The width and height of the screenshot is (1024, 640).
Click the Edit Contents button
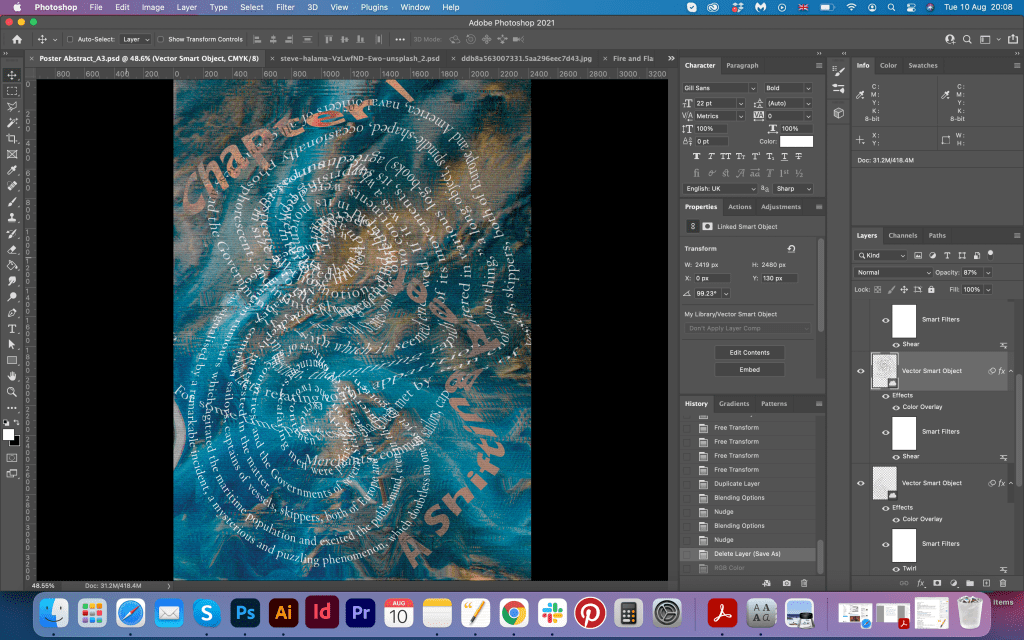[x=749, y=352]
